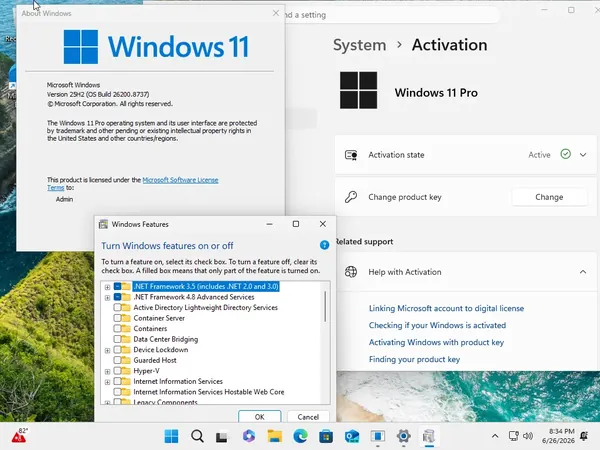The width and height of the screenshot is (600, 450).
Task: Open the Start menu
Action: (171, 436)
